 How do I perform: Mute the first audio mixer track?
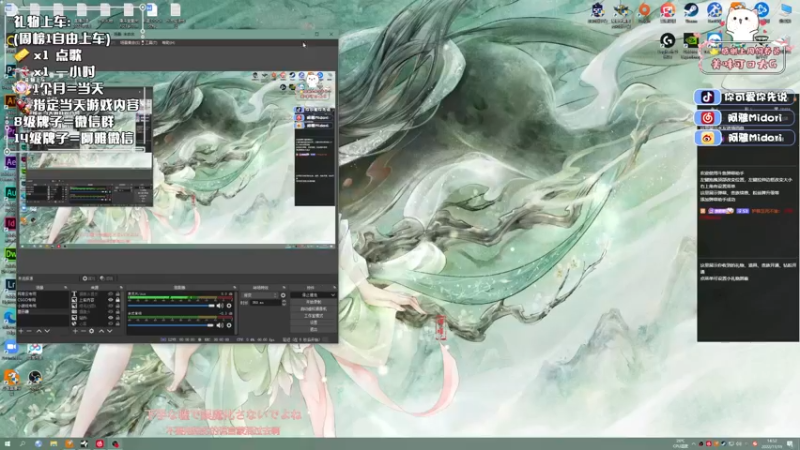pyautogui.click(x=219, y=306)
